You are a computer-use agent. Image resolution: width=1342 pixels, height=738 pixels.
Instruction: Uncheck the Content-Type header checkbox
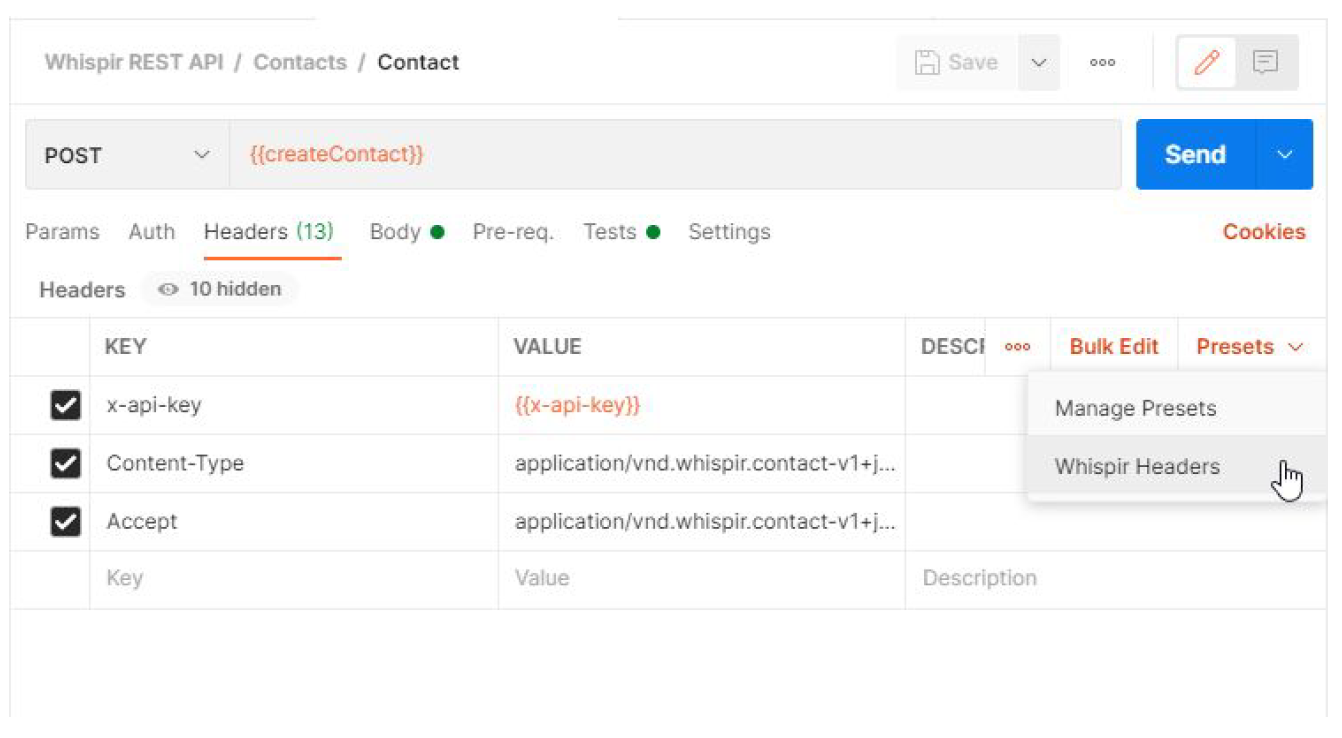click(65, 463)
